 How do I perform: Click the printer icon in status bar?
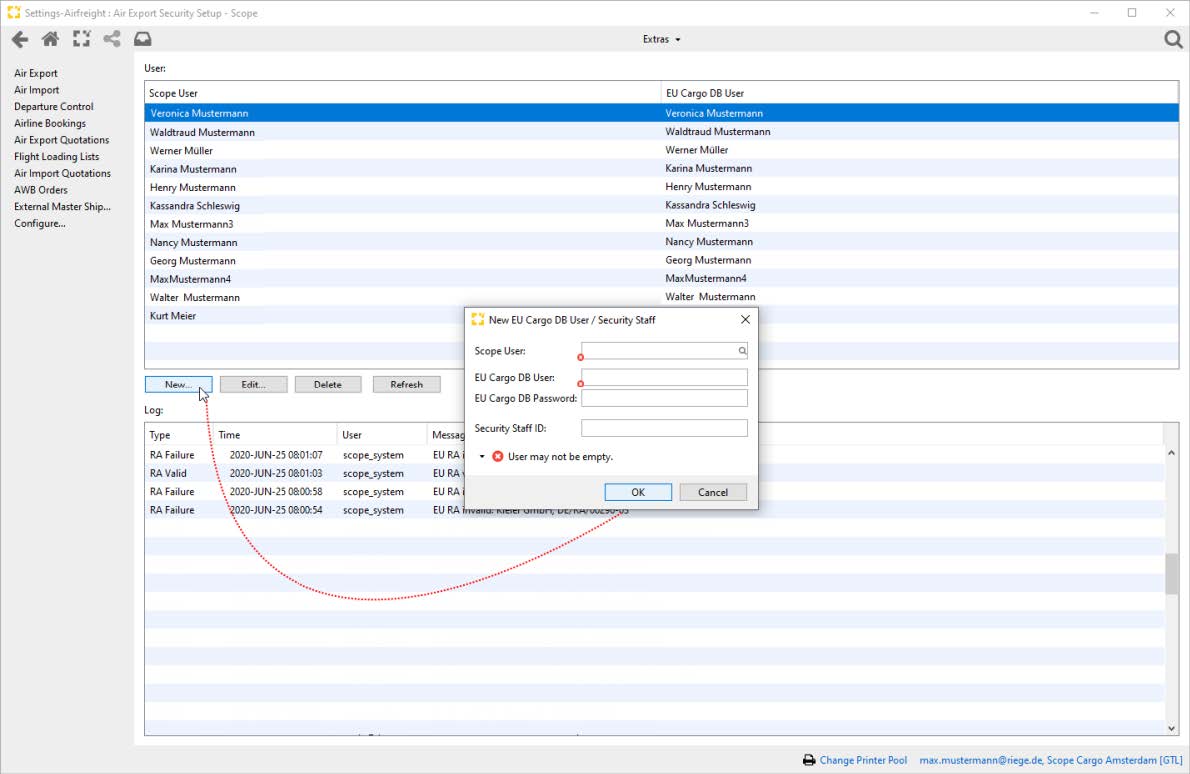coord(808,760)
